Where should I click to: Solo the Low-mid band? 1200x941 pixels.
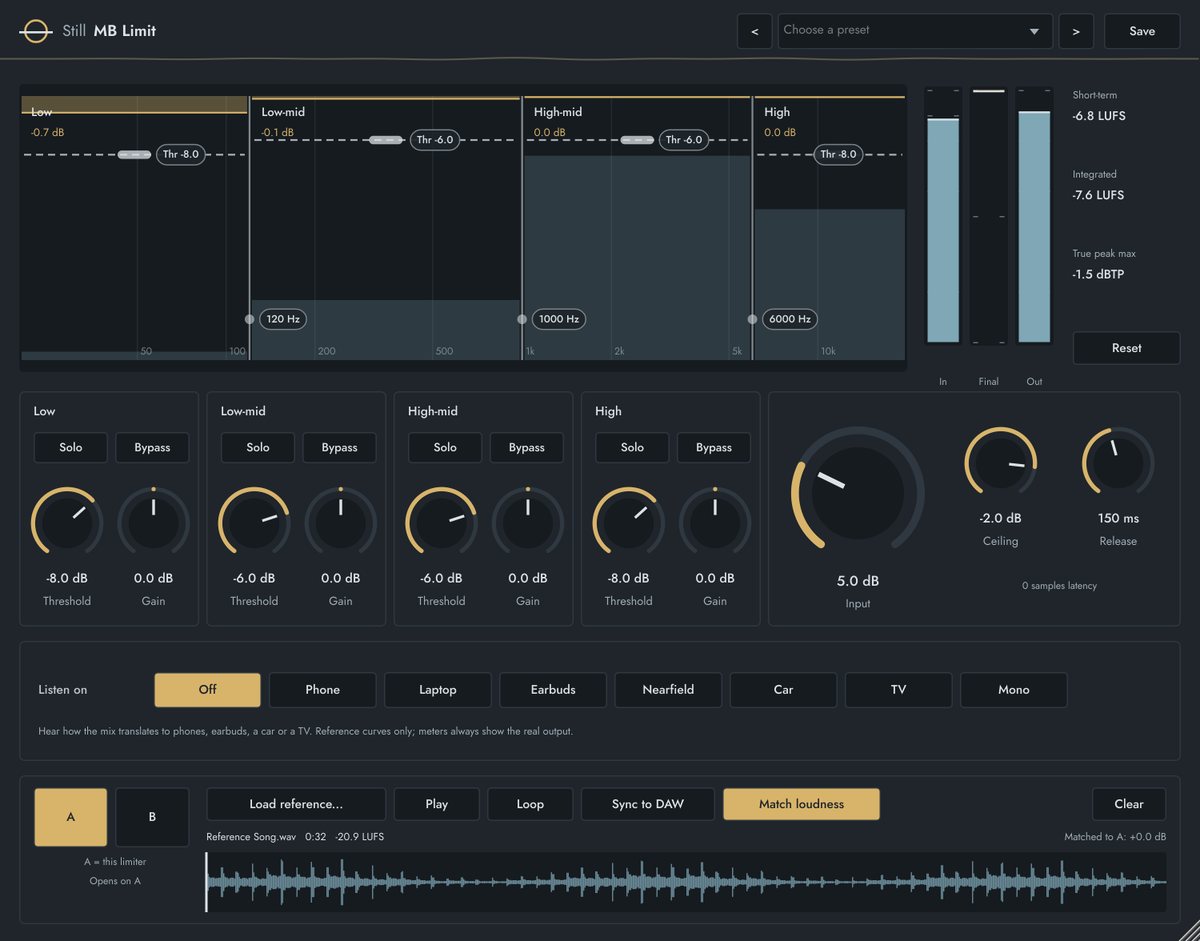pos(258,447)
